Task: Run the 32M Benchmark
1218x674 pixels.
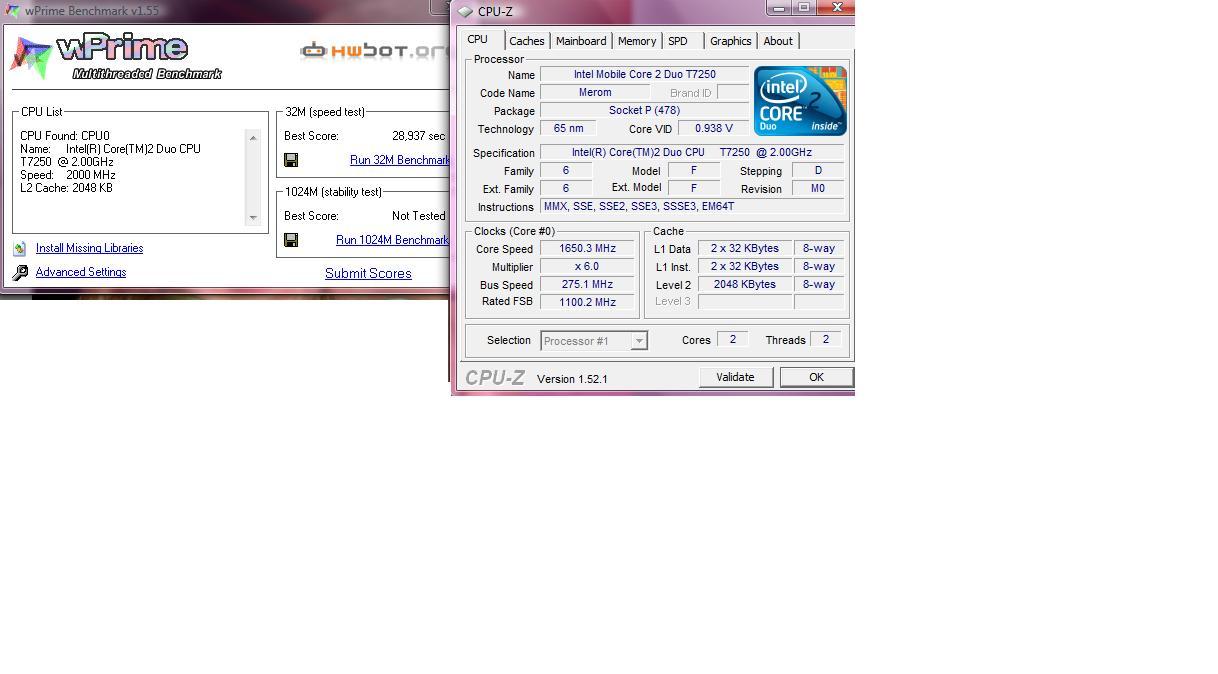Action: click(400, 160)
